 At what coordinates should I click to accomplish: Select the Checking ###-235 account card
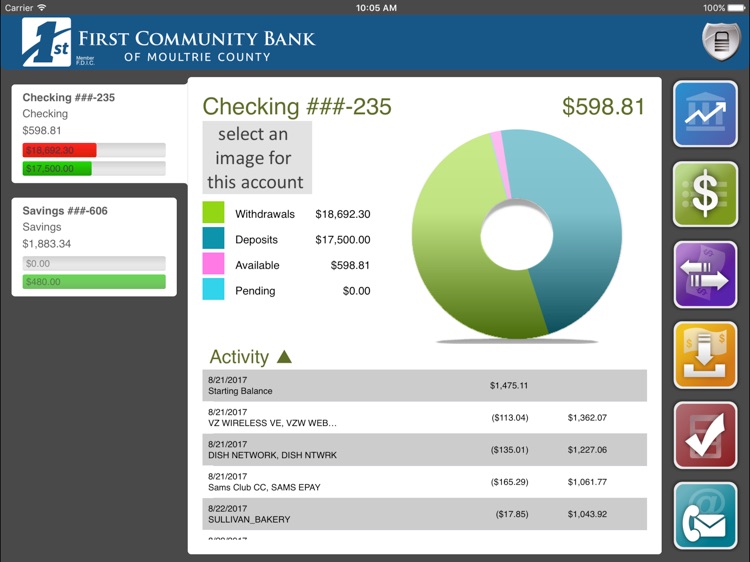(x=99, y=133)
